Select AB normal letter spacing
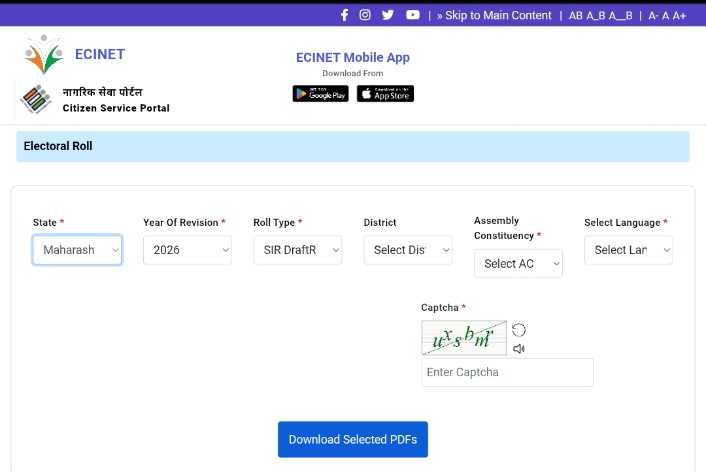This screenshot has width=706, height=472. coord(575,16)
